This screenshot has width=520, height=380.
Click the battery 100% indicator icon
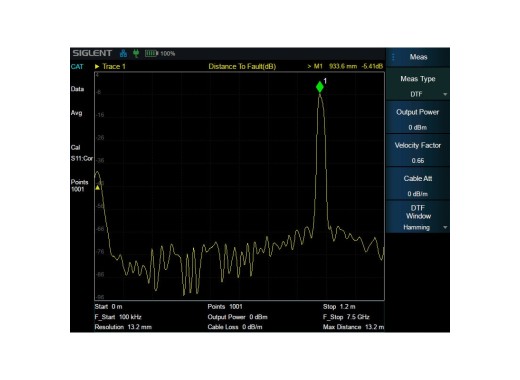point(151,53)
